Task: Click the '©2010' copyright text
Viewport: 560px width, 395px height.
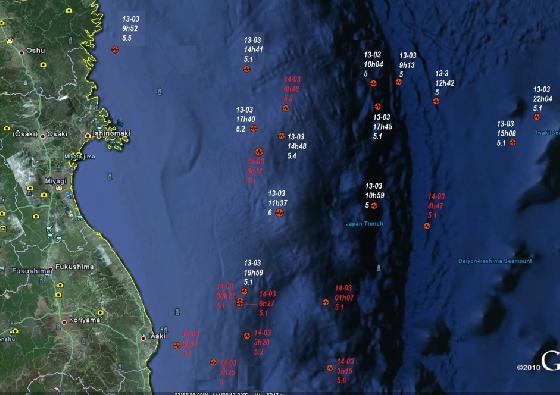Action: [x=529, y=367]
